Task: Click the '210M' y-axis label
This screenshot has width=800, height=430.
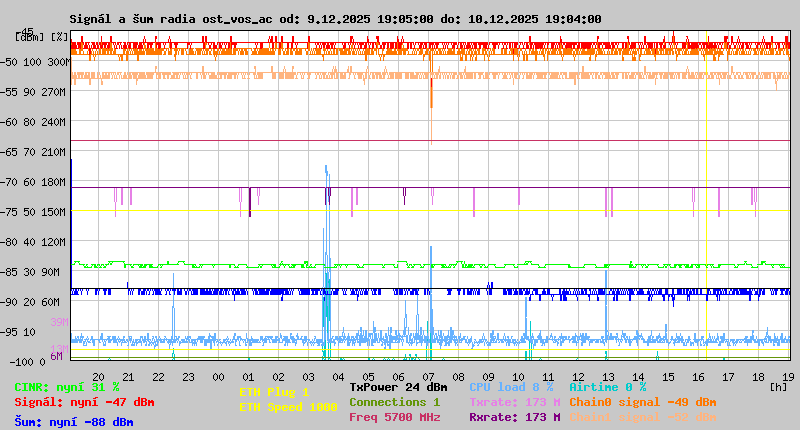Action: pyautogui.click(x=56, y=152)
